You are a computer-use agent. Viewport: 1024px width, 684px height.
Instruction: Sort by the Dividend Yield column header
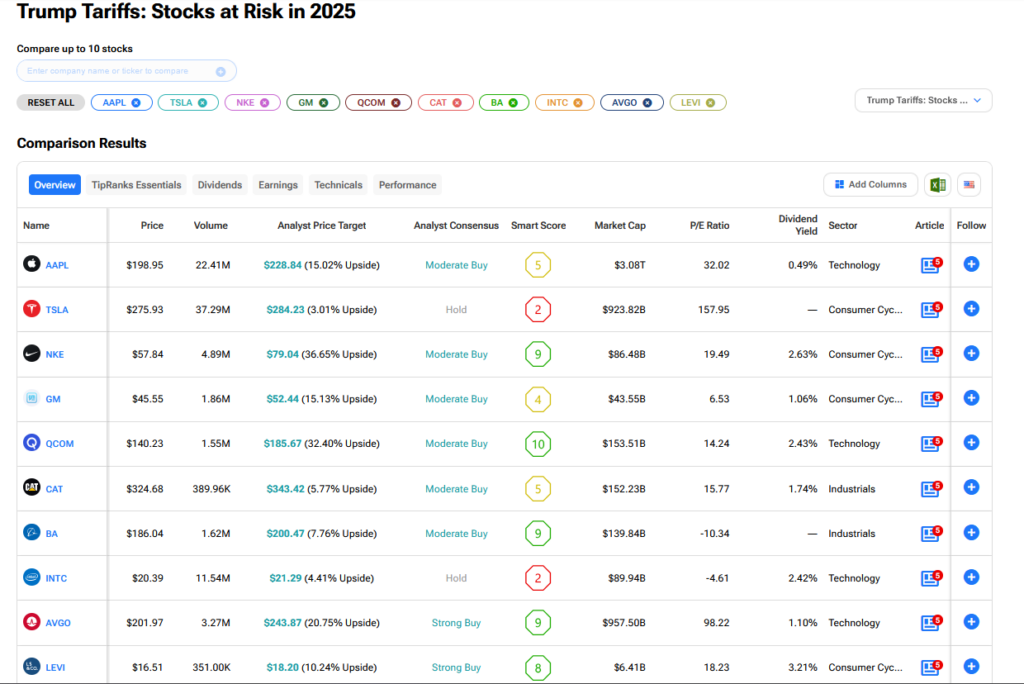798,225
